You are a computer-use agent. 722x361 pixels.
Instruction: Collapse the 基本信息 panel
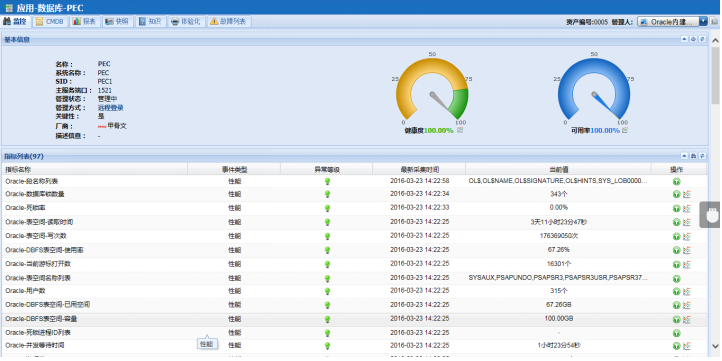point(684,39)
